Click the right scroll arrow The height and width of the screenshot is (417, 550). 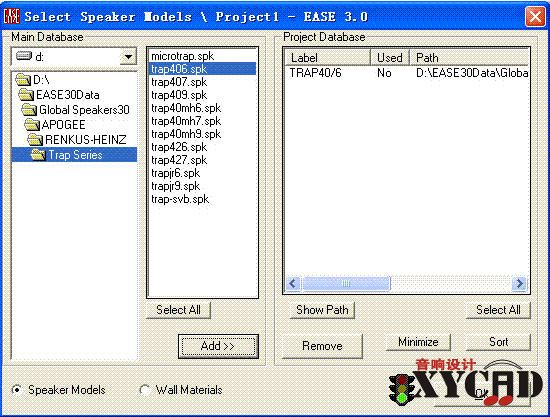[x=519, y=283]
